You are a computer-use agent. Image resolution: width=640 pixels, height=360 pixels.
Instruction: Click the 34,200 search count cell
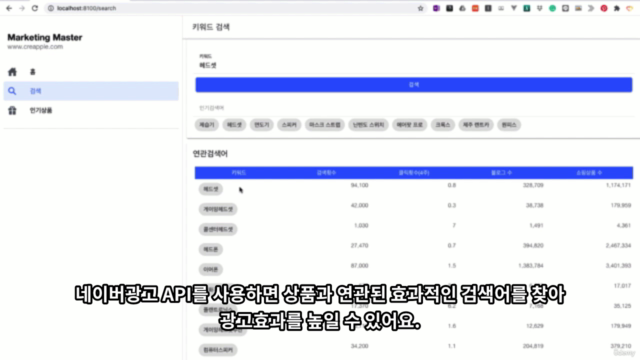[x=359, y=346]
